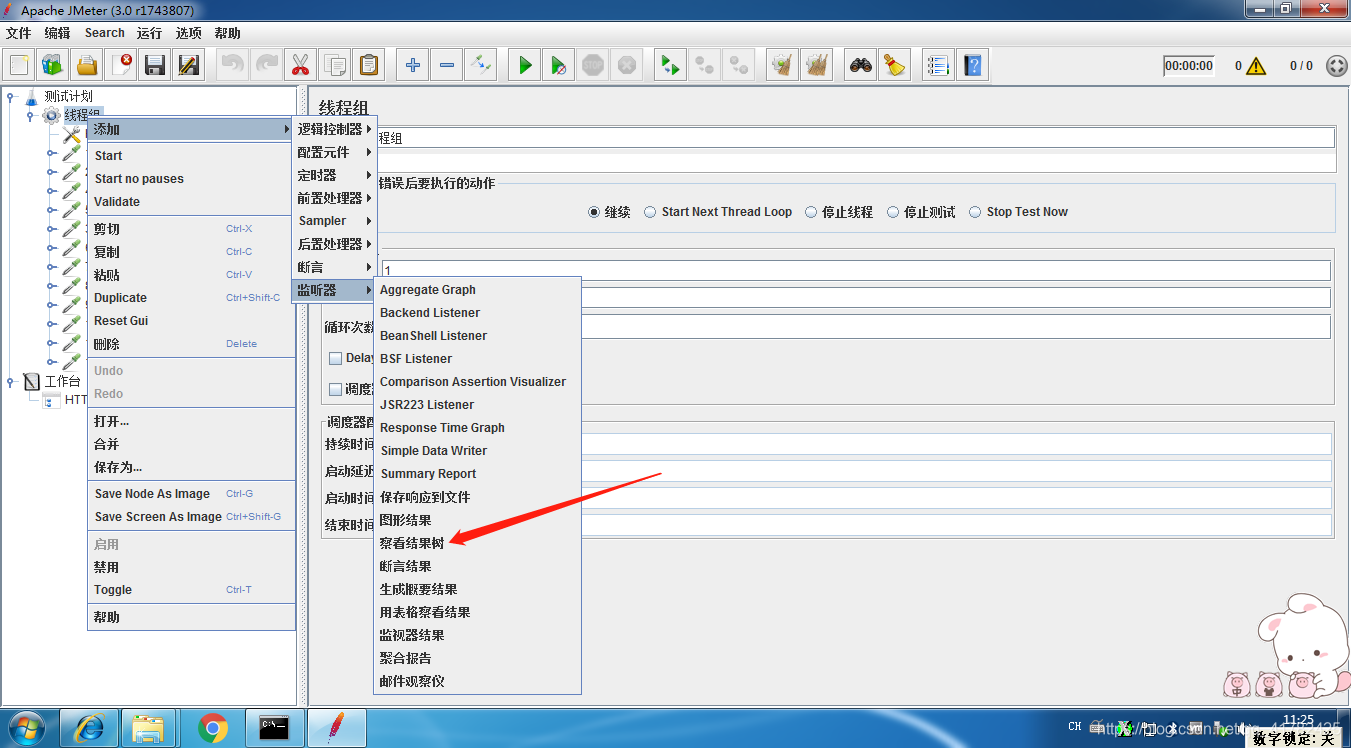The width and height of the screenshot is (1351, 748).
Task: Select 聚合报告 listener entry
Action: coord(477,658)
